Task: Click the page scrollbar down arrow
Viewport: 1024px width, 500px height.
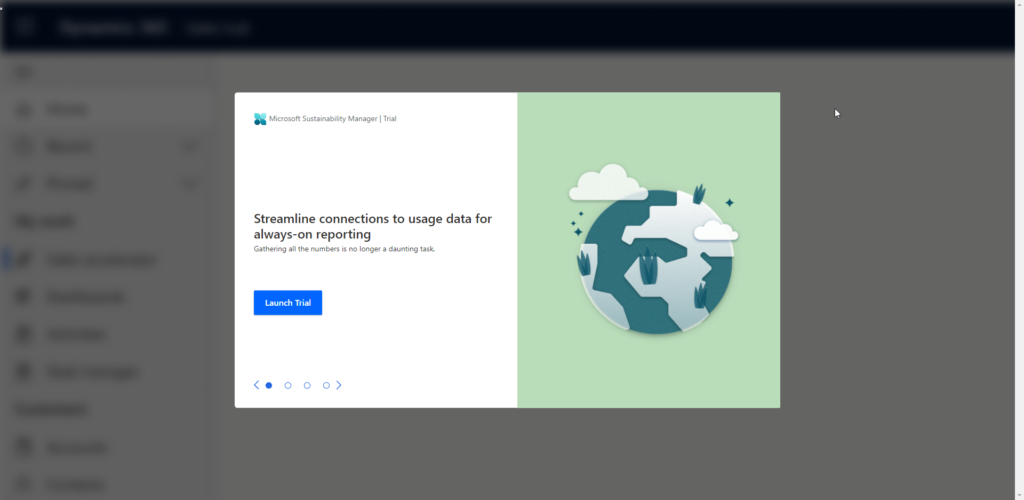Action: point(1019,495)
